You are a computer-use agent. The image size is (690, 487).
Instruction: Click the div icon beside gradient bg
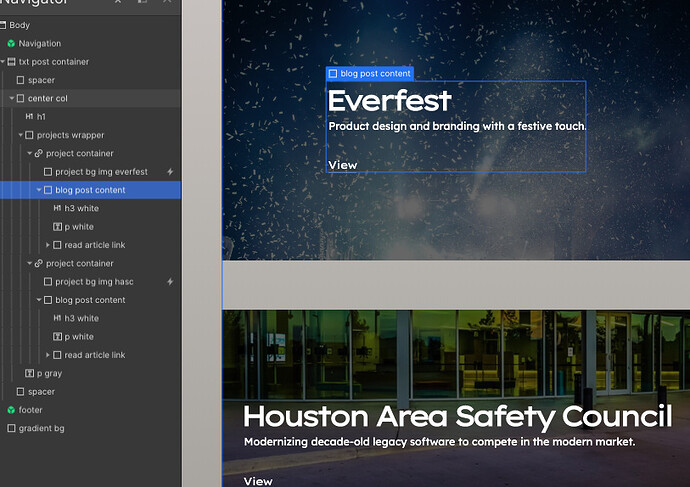(x=11, y=428)
